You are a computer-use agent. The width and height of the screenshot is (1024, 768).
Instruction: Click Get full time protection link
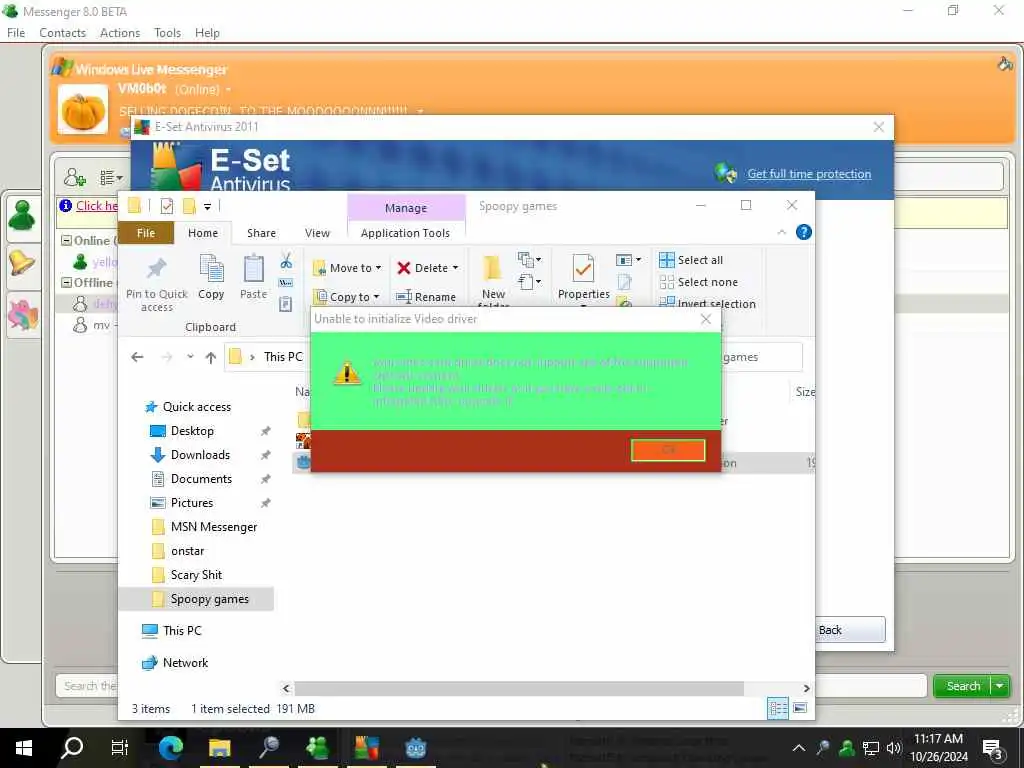pos(809,174)
